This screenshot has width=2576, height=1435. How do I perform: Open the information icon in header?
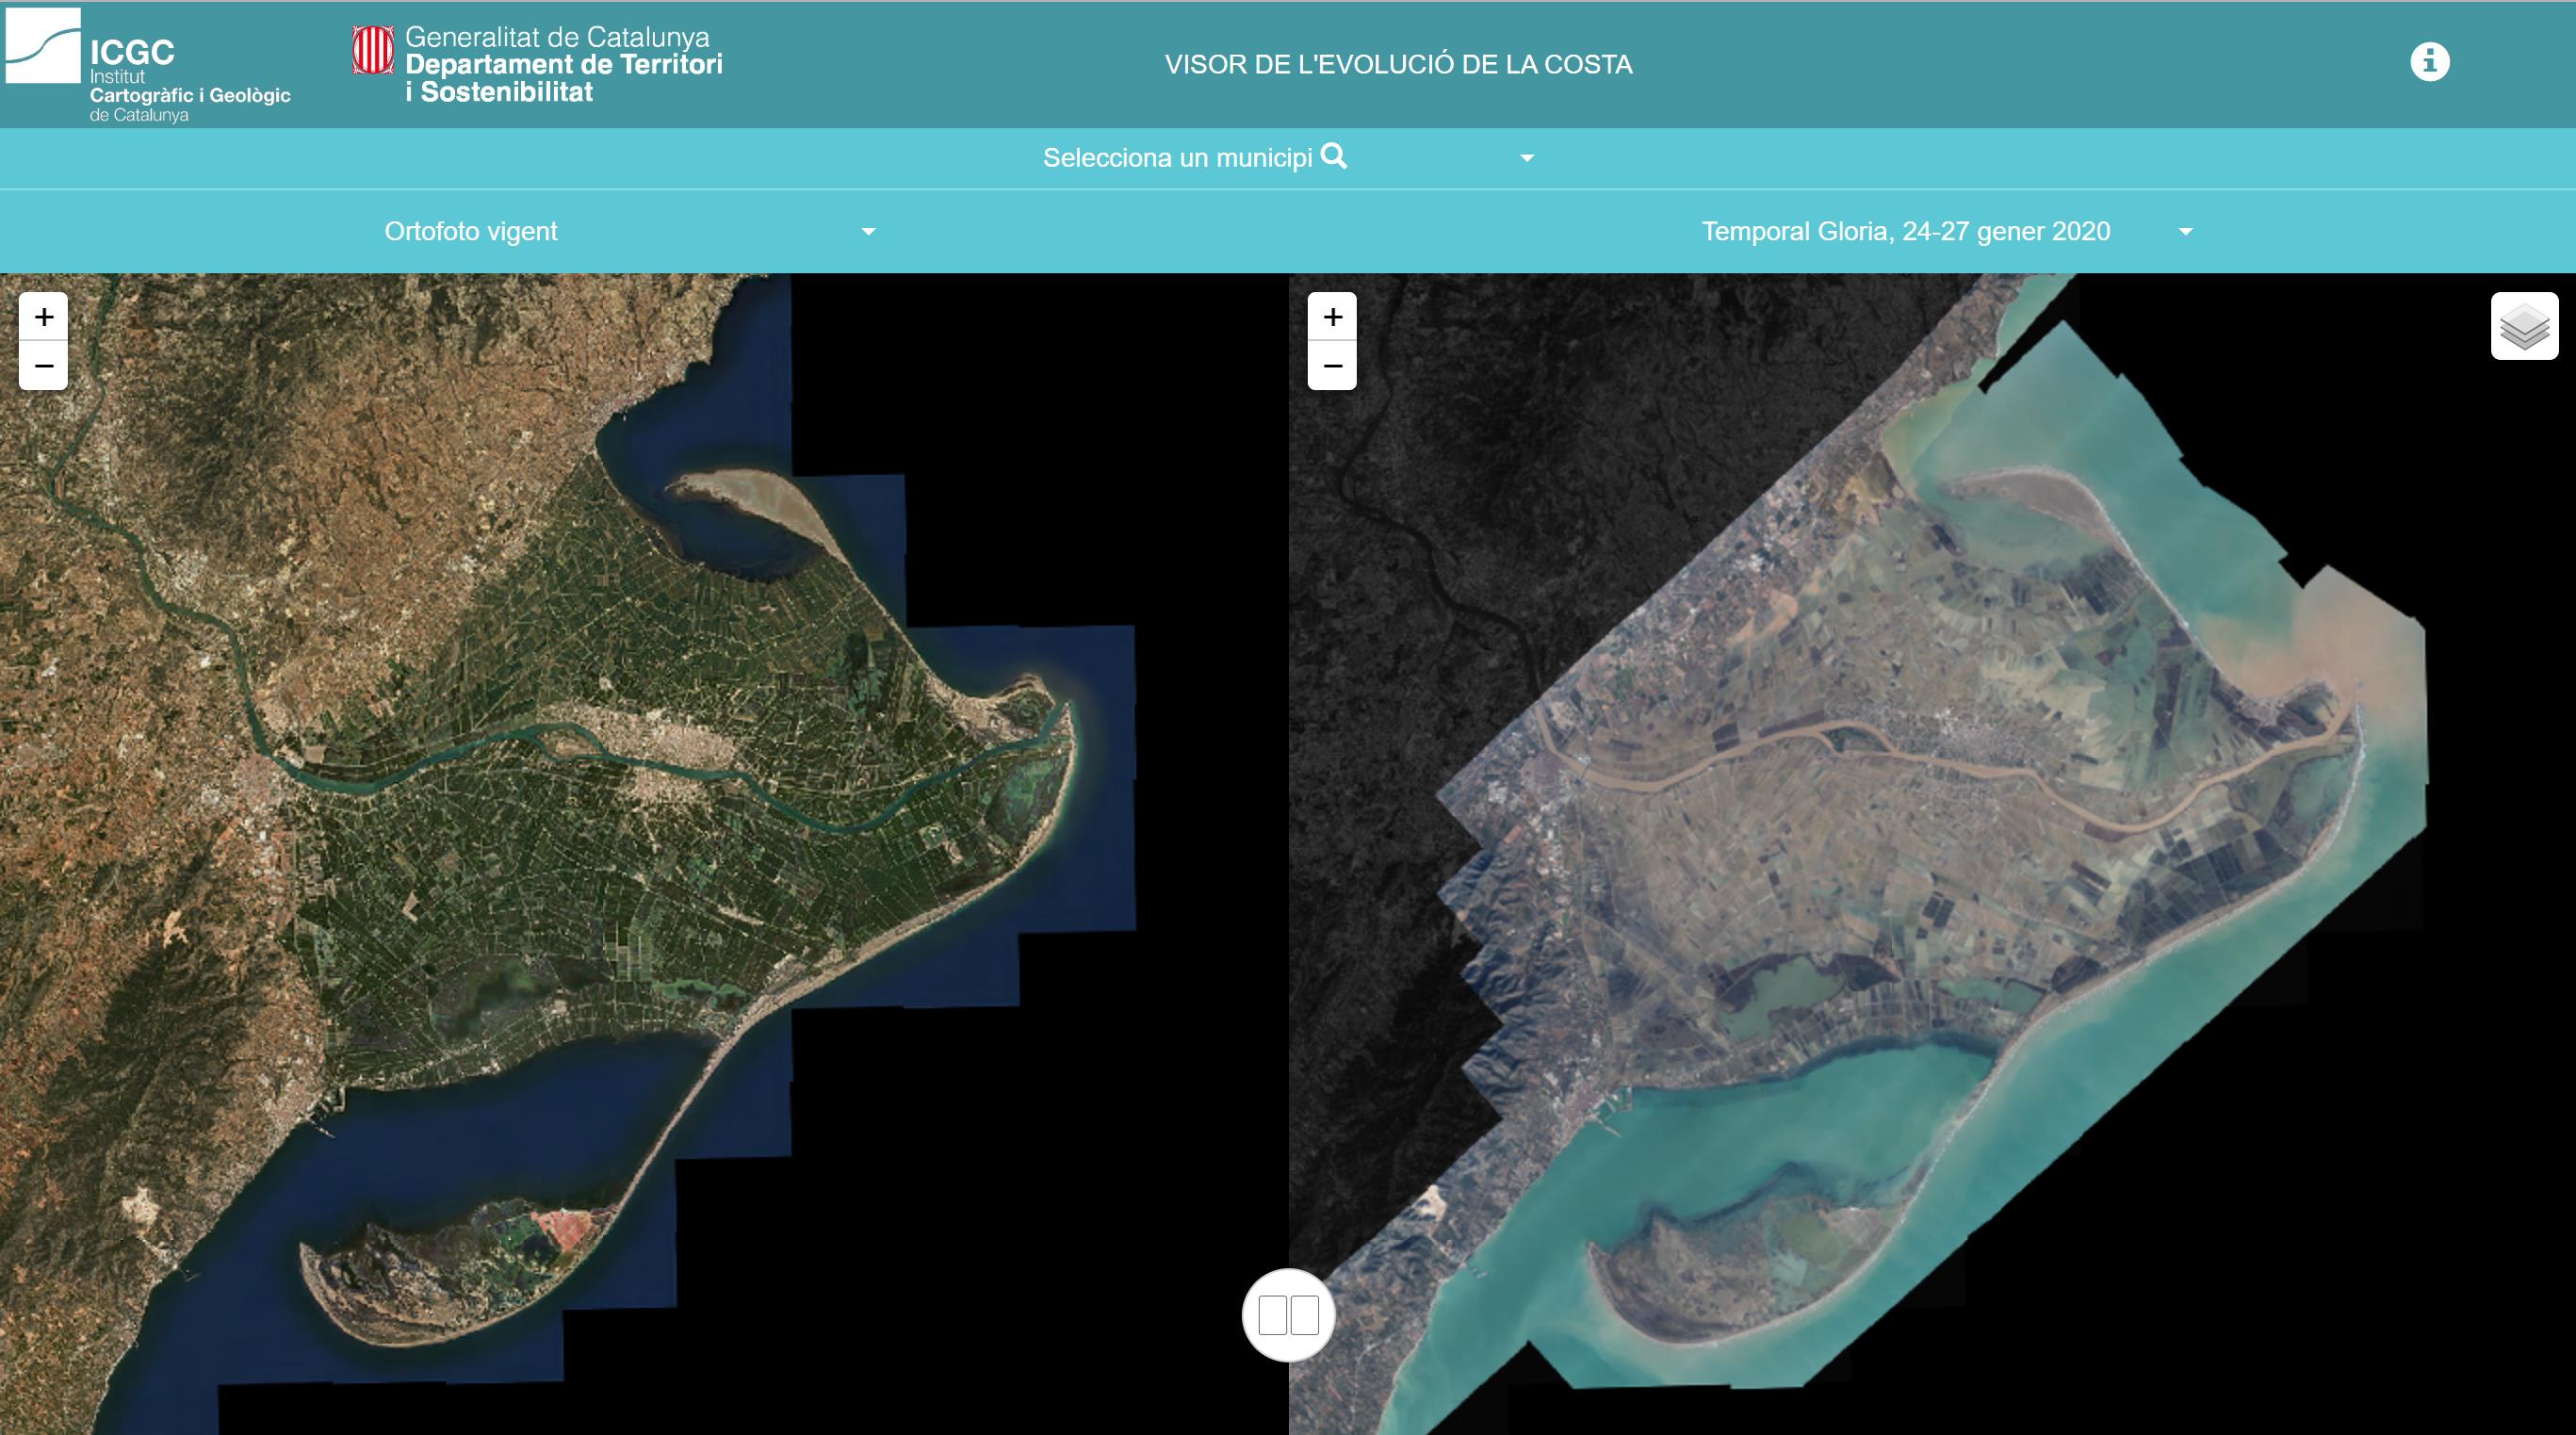coord(2429,62)
